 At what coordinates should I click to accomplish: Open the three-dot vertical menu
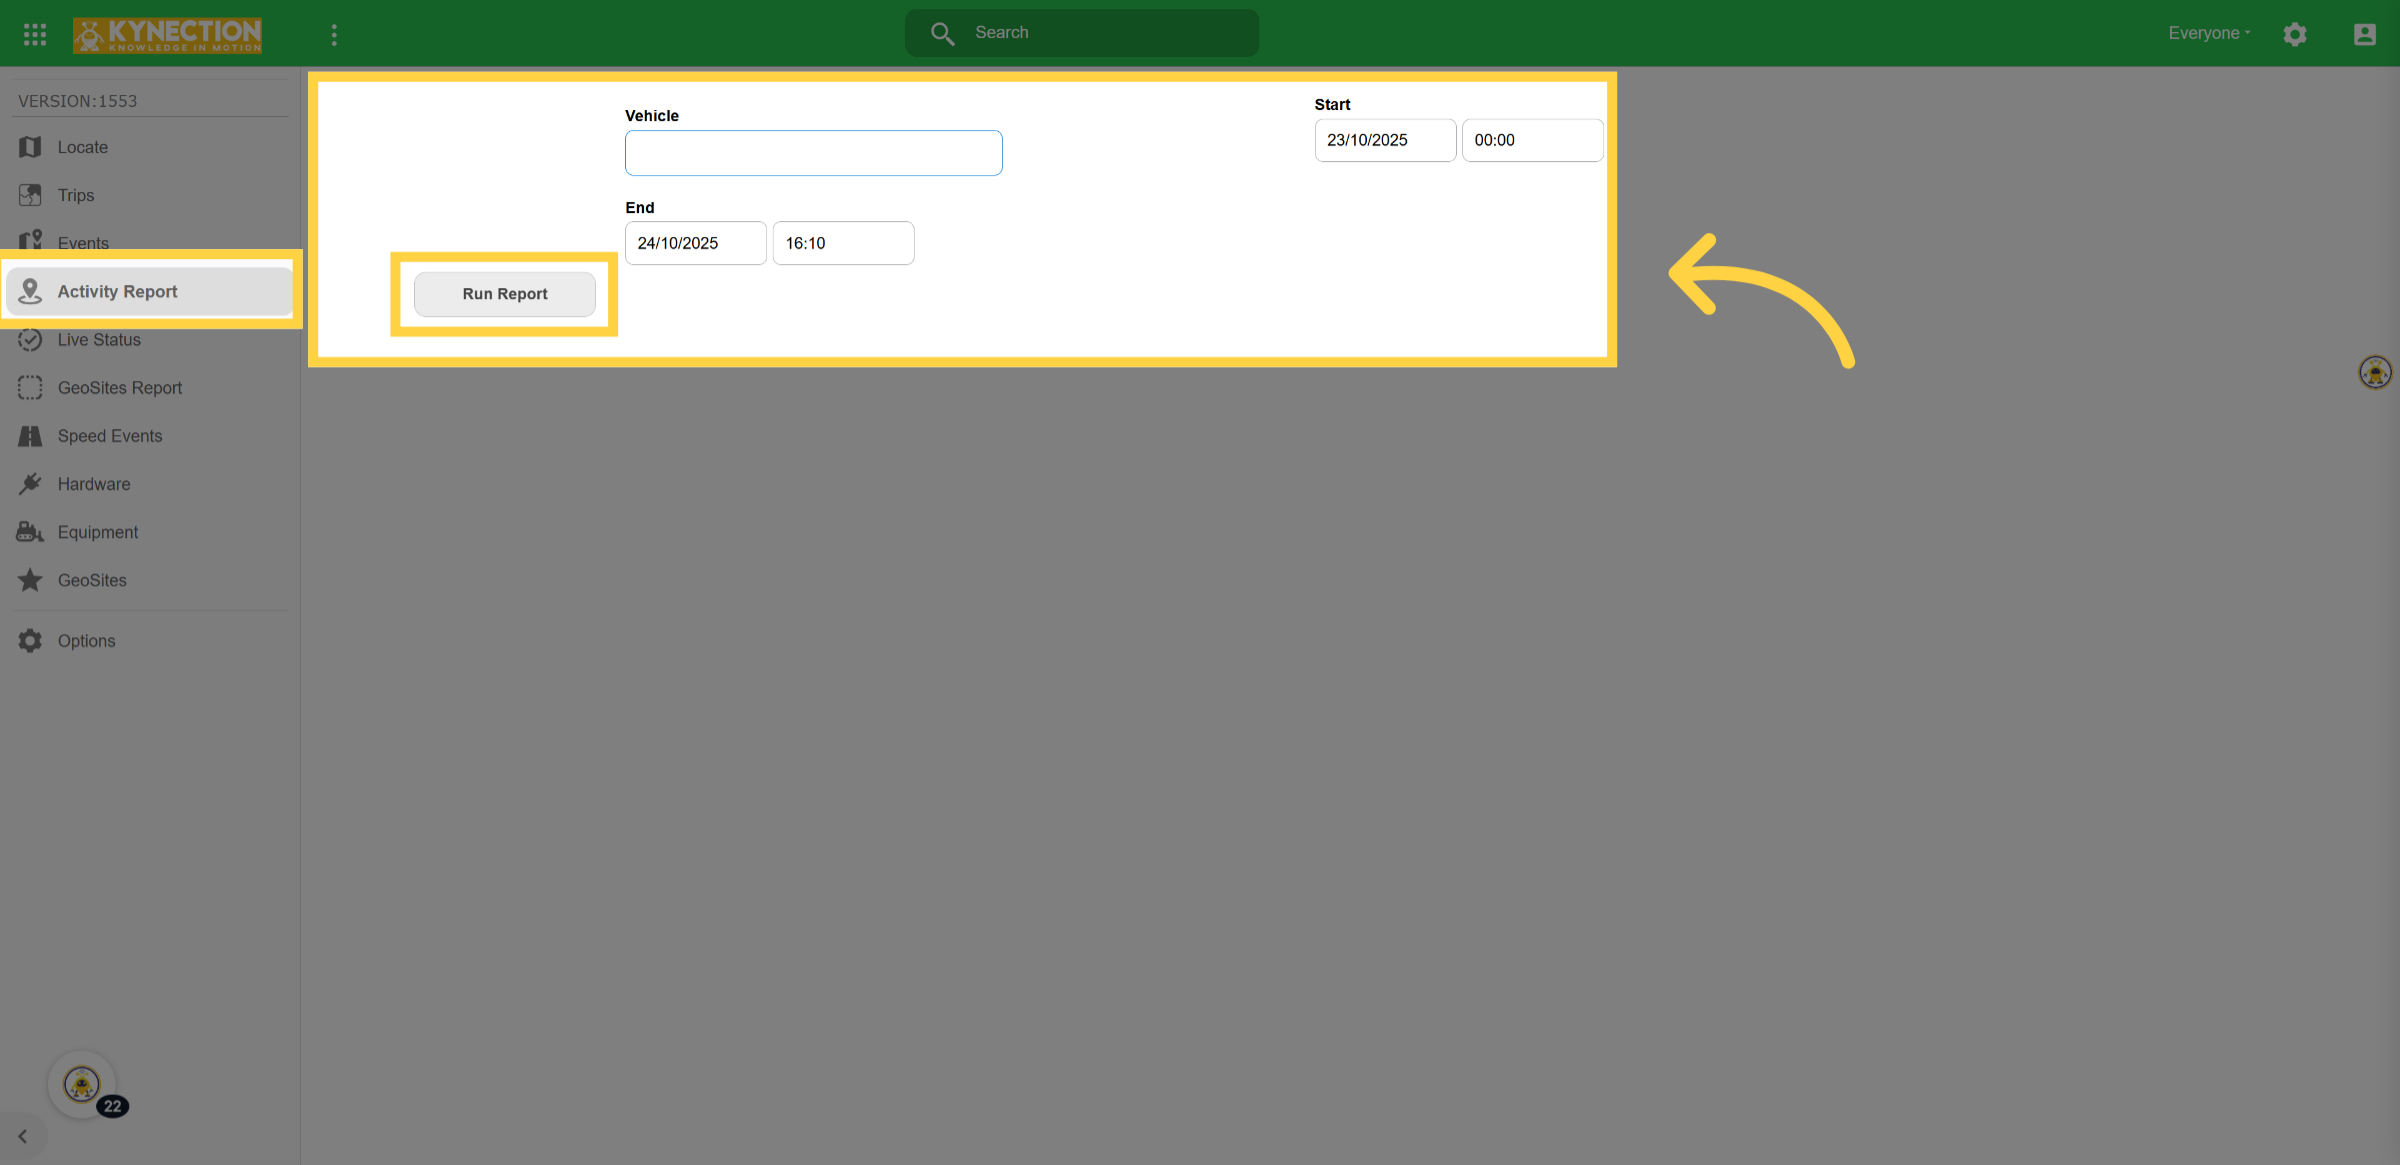(334, 35)
